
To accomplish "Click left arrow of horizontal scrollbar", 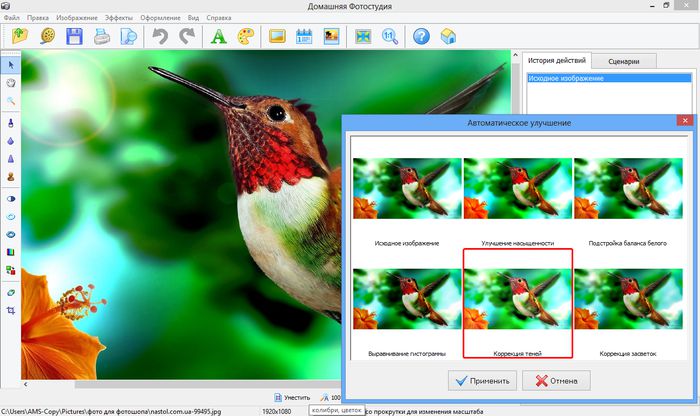I will pos(25,384).
